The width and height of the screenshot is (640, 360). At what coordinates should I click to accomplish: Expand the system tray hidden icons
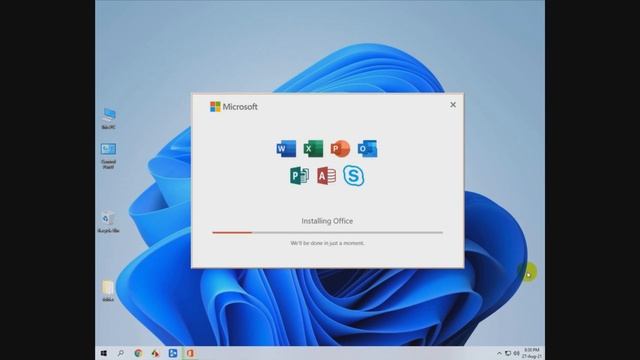click(x=499, y=353)
